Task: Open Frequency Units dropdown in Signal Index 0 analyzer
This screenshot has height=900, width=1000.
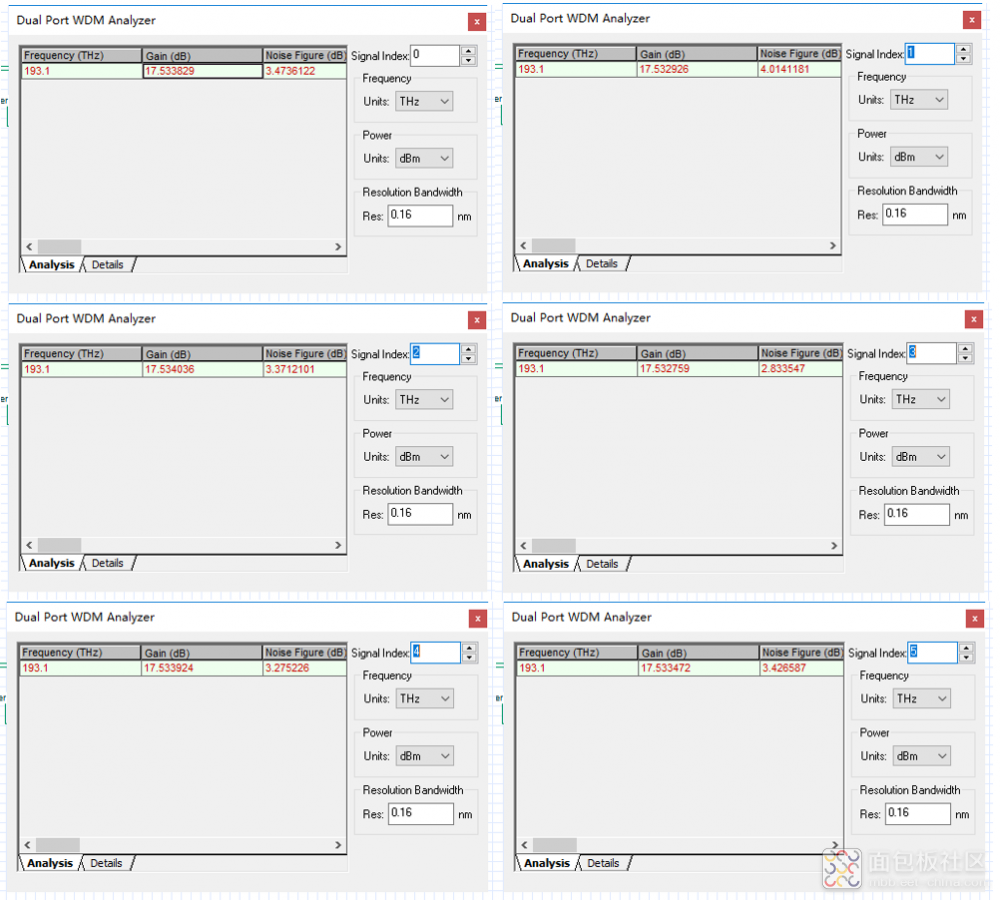Action: [x=424, y=101]
